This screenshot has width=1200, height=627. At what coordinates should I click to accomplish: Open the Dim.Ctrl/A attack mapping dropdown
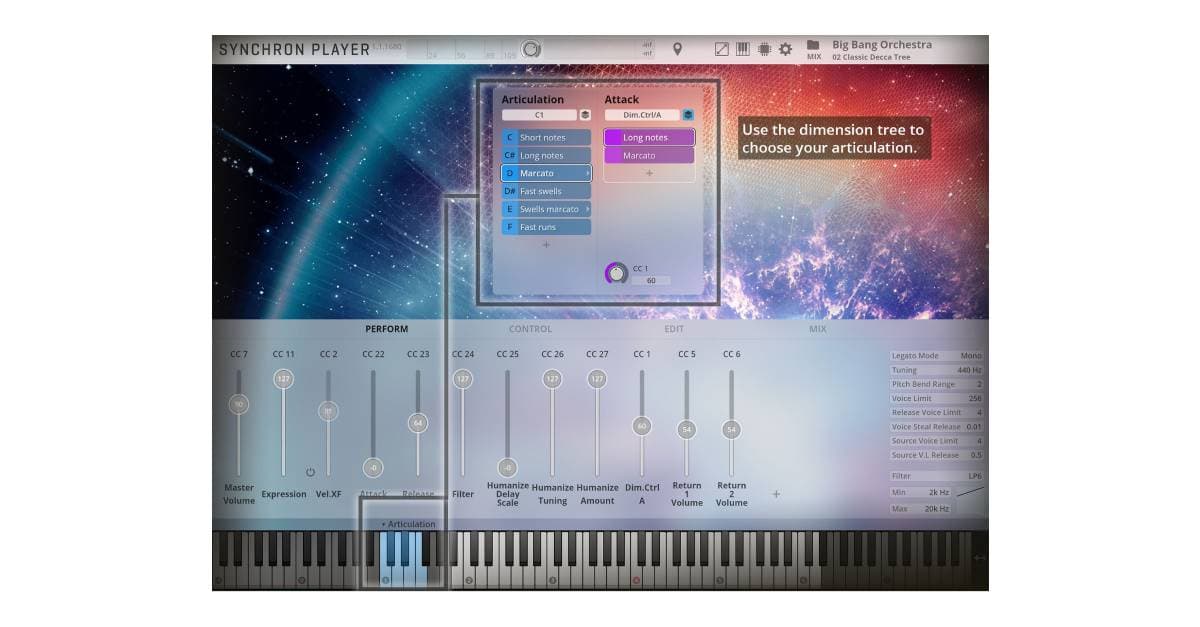644,115
